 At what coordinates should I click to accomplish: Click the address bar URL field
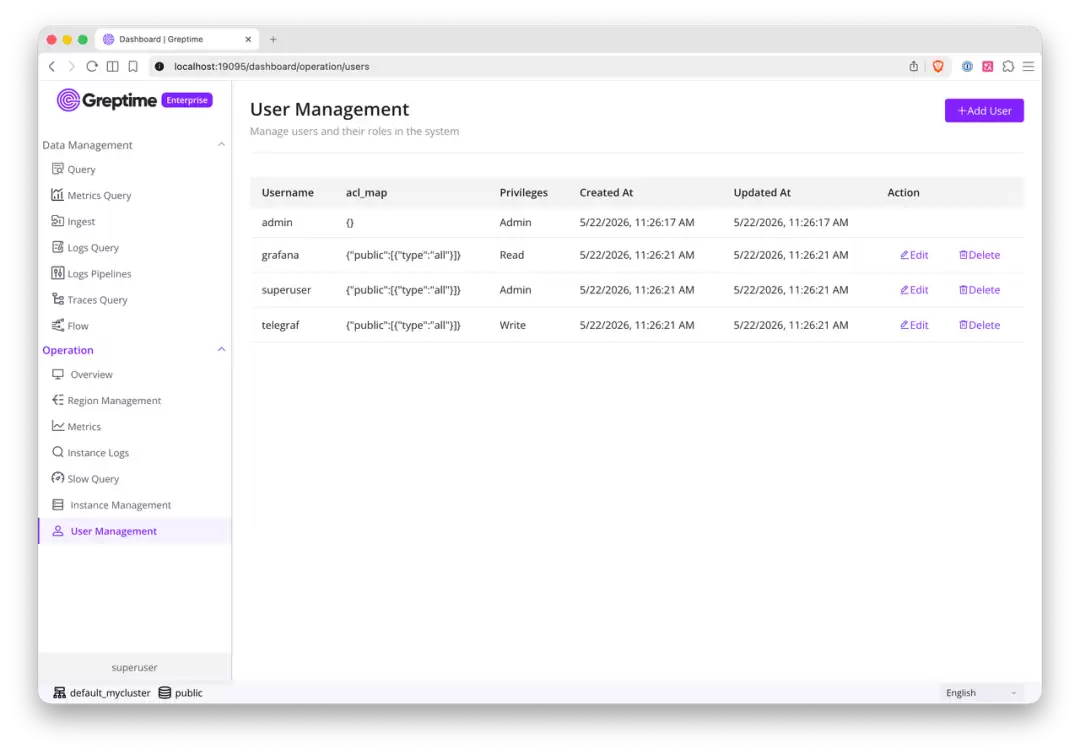point(523,66)
